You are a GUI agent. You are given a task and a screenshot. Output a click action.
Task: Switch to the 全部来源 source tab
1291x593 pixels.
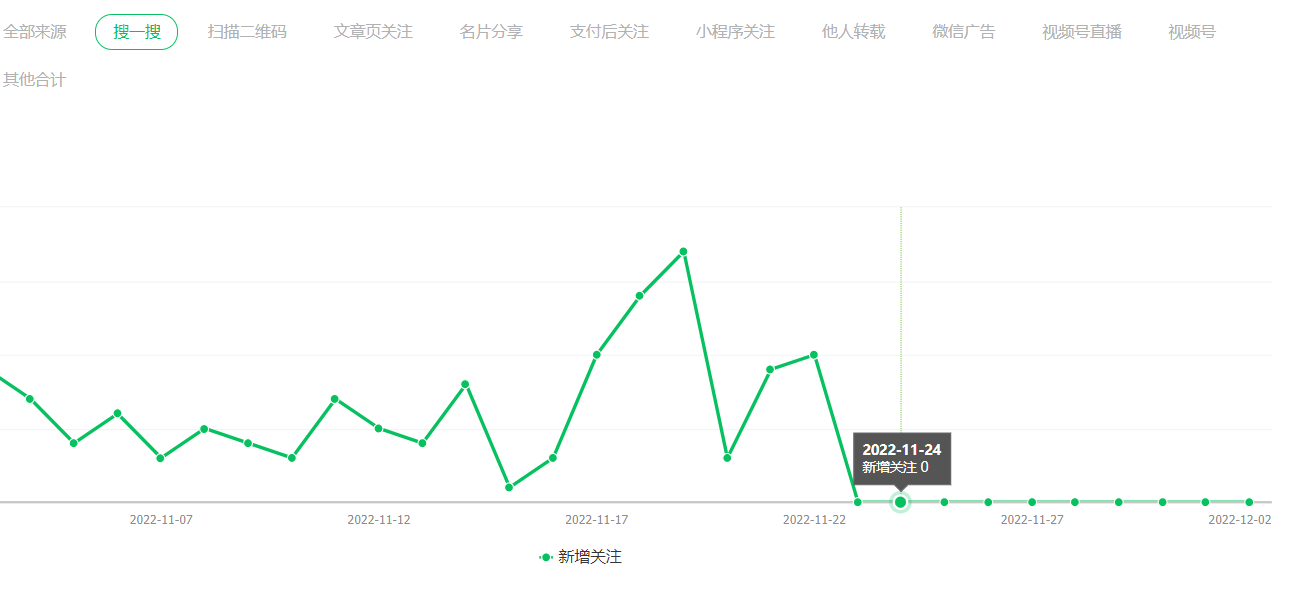tap(35, 32)
